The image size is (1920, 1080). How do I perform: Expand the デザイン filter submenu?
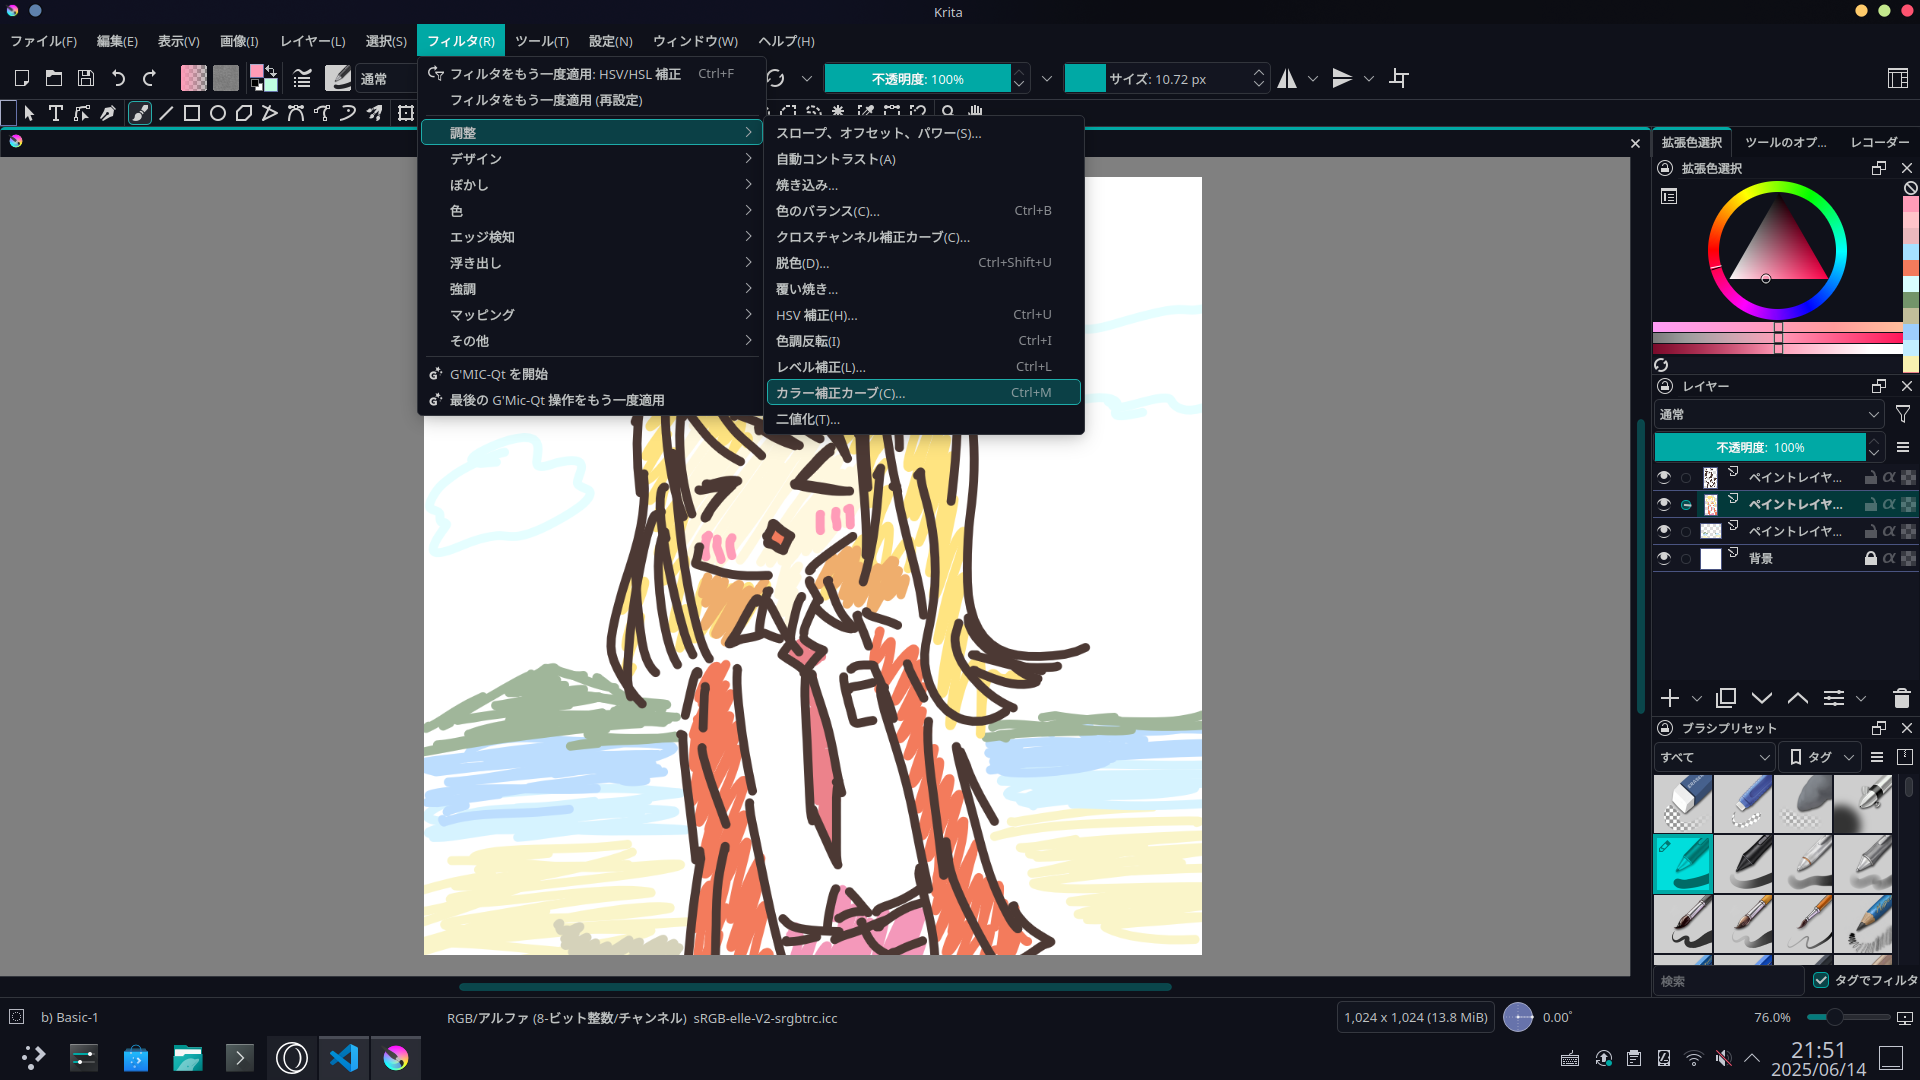coord(592,159)
